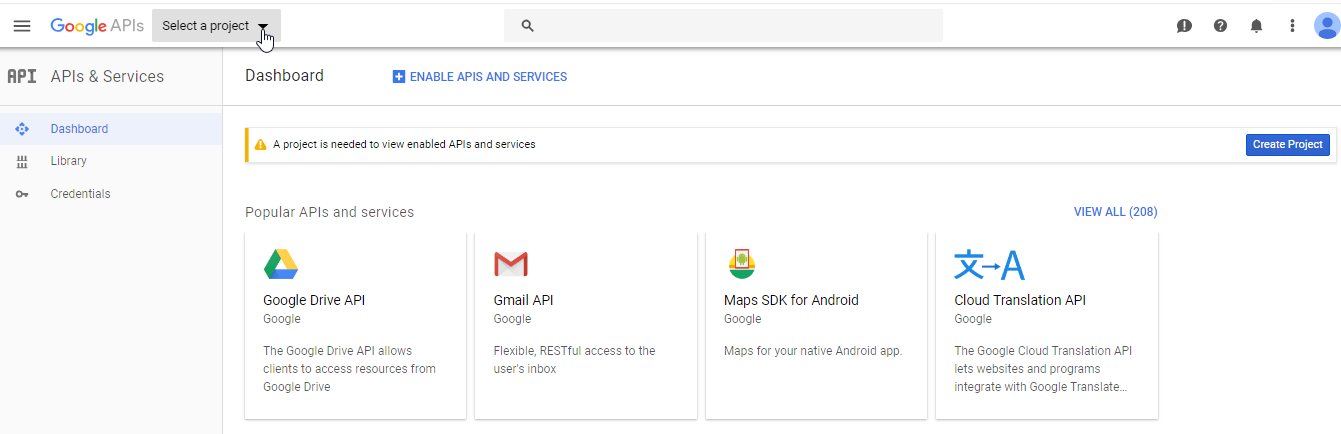Open the Google Drive API card
1341x434 pixels.
[355, 325]
